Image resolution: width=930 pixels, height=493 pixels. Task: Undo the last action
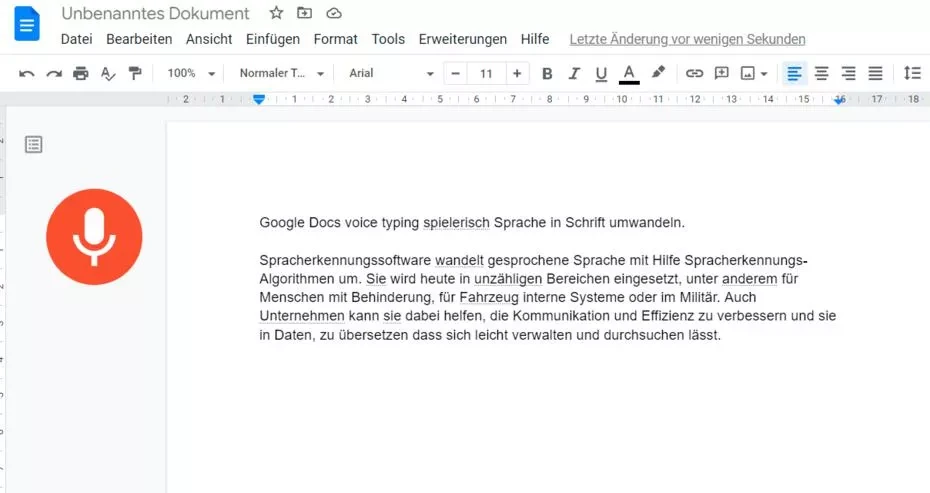click(x=27, y=74)
